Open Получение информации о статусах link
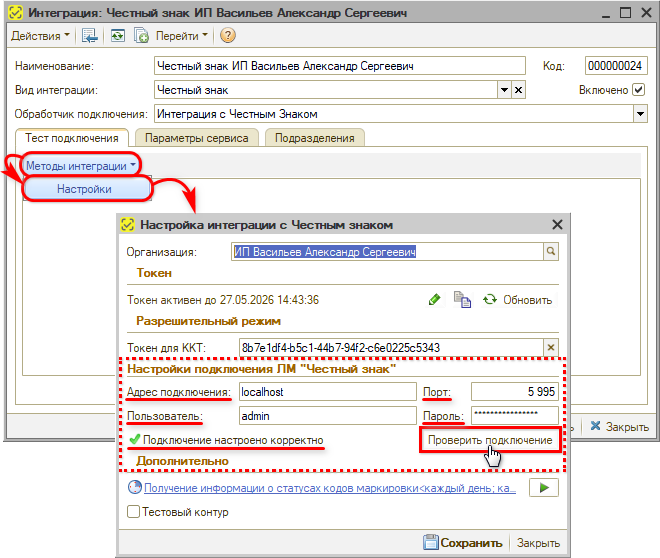Viewport: 660px width, 558px height. (x=330, y=488)
